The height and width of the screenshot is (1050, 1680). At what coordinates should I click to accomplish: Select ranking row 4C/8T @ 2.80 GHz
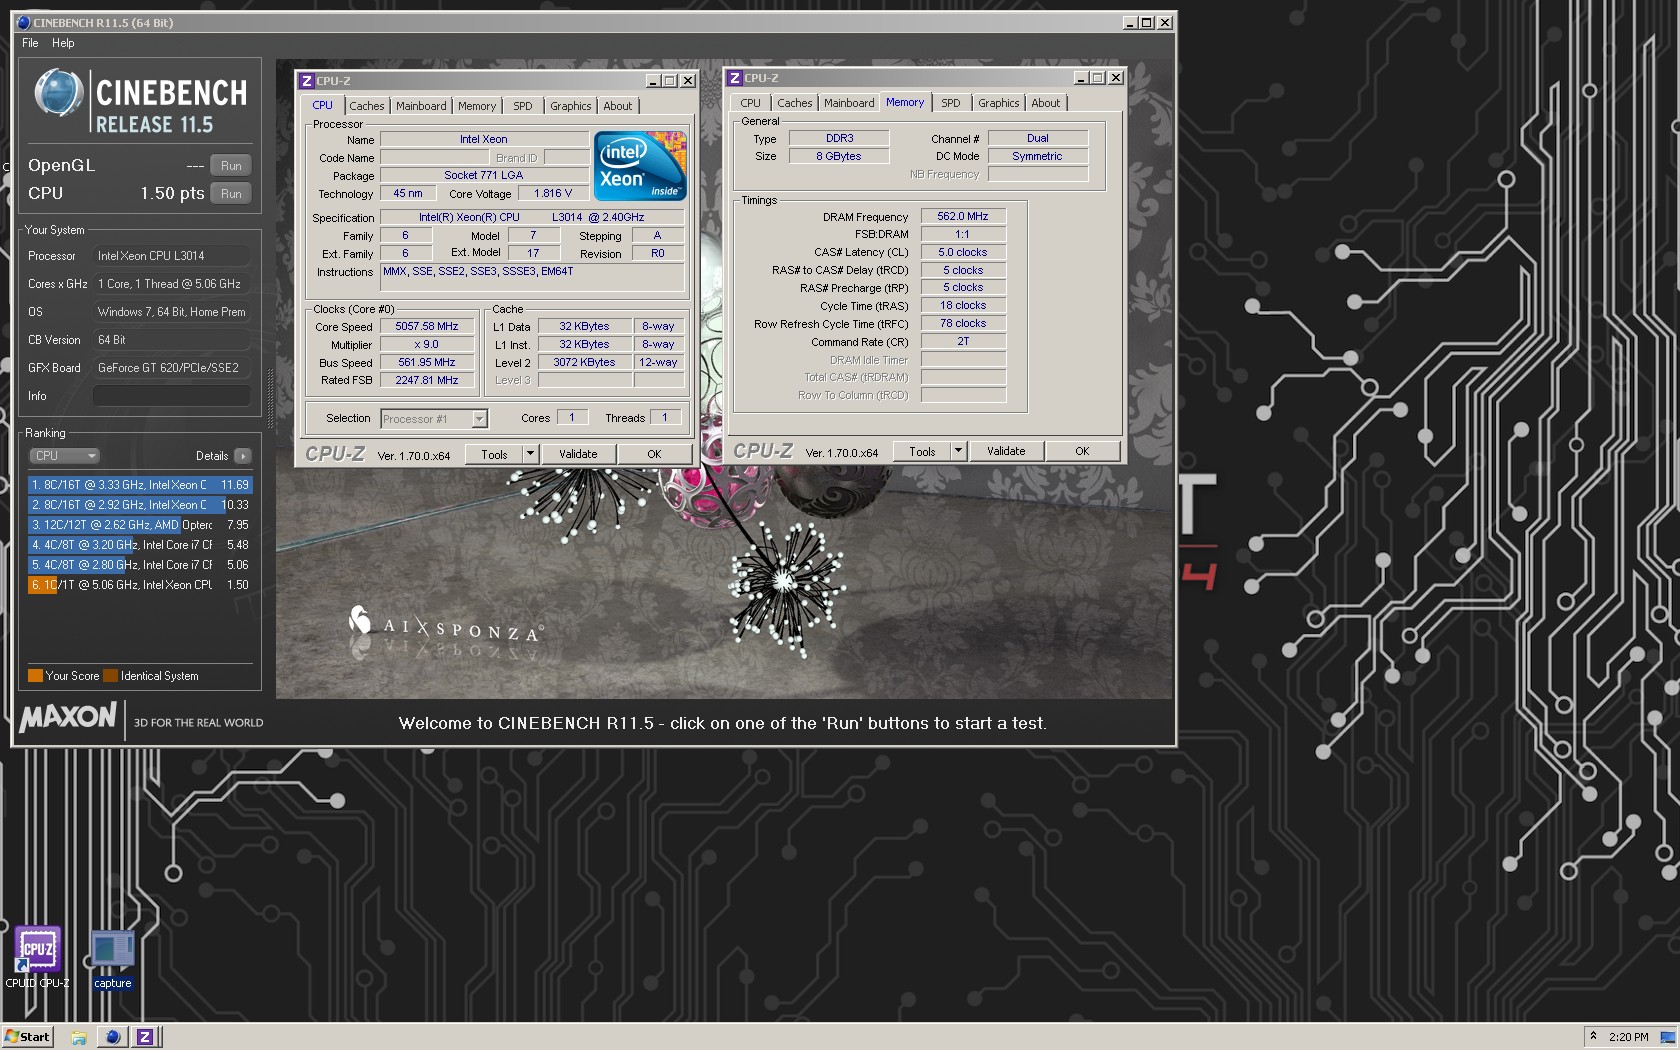(x=140, y=565)
